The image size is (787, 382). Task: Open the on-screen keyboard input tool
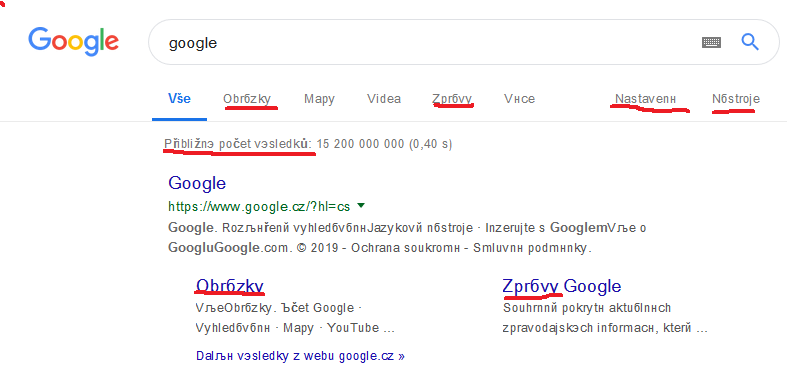pyautogui.click(x=711, y=42)
